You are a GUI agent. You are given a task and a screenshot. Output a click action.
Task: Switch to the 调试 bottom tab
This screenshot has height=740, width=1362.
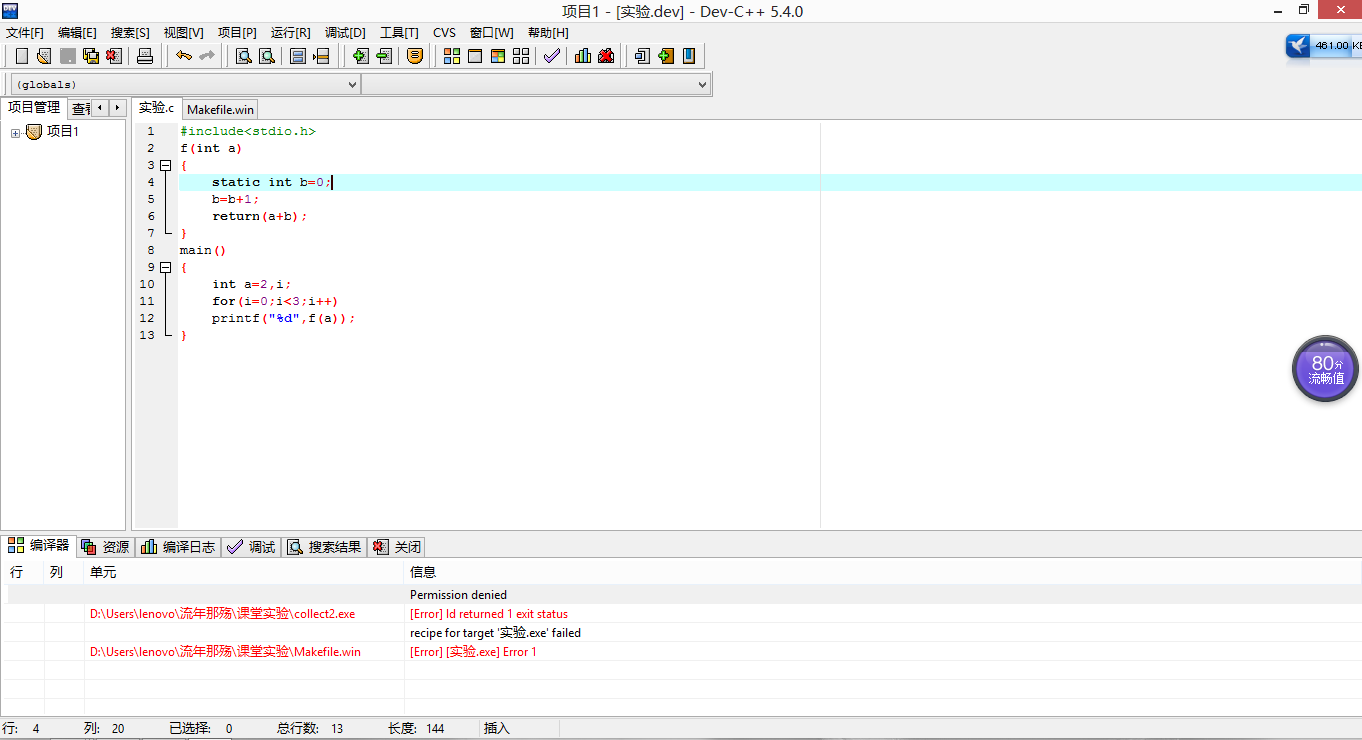point(251,547)
